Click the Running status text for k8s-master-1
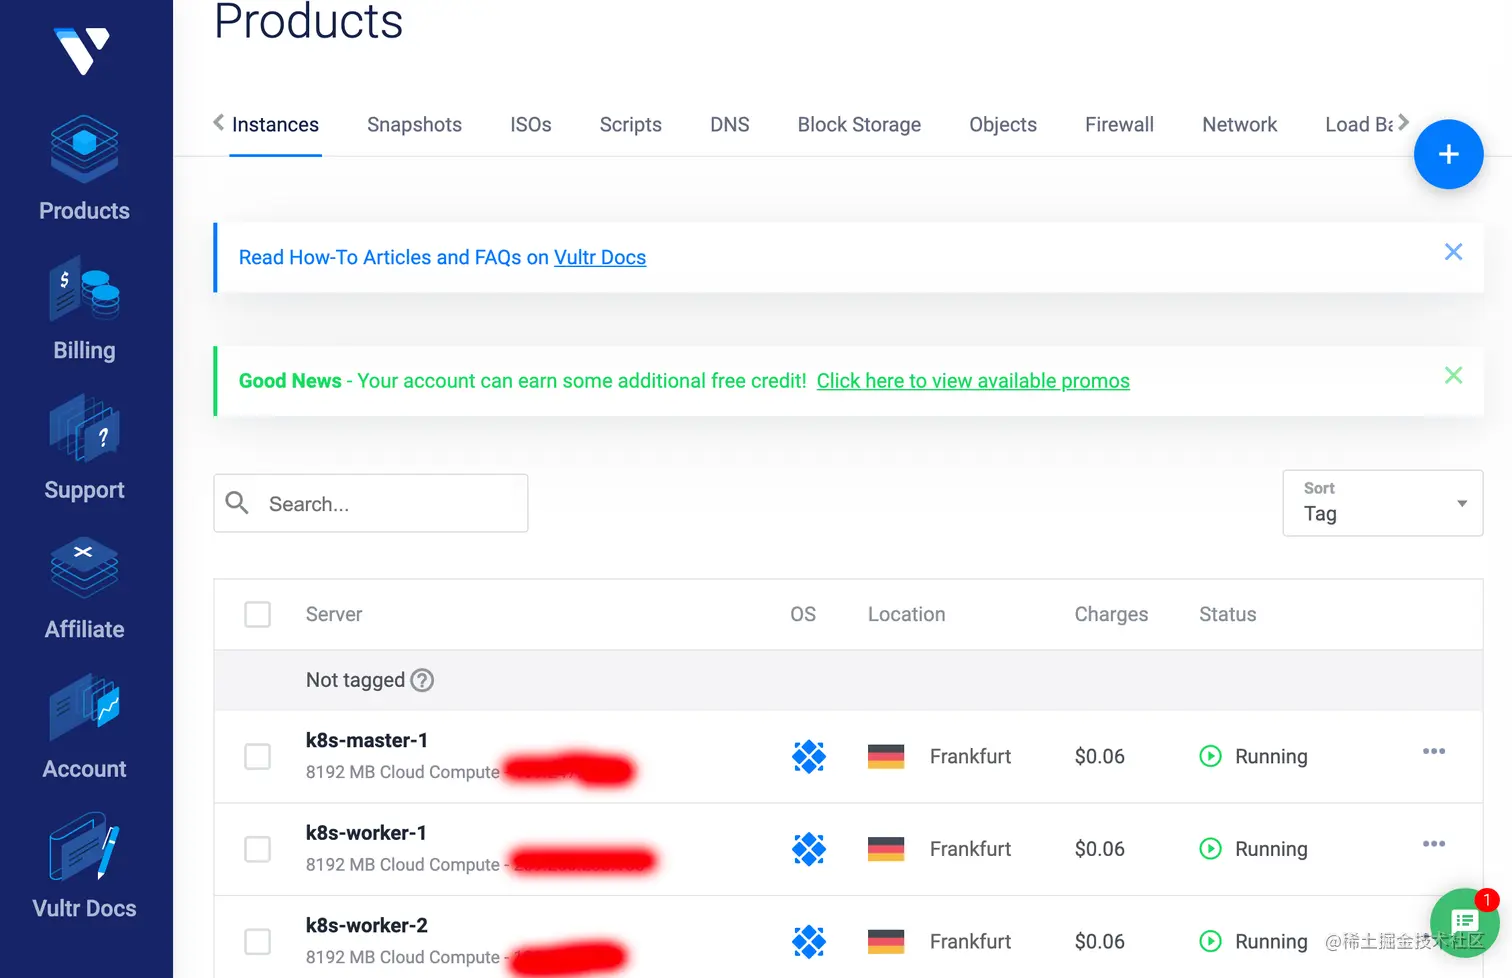Screen dimensions: 1512x978 pyautogui.click(x=1271, y=757)
